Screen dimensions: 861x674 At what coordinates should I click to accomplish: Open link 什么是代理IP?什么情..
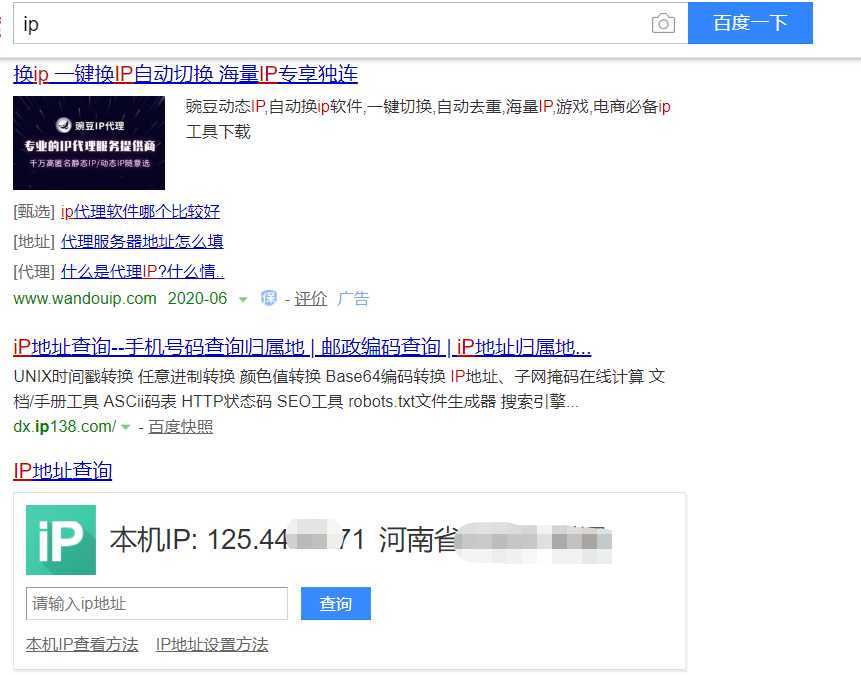pyautogui.click(x=142, y=271)
